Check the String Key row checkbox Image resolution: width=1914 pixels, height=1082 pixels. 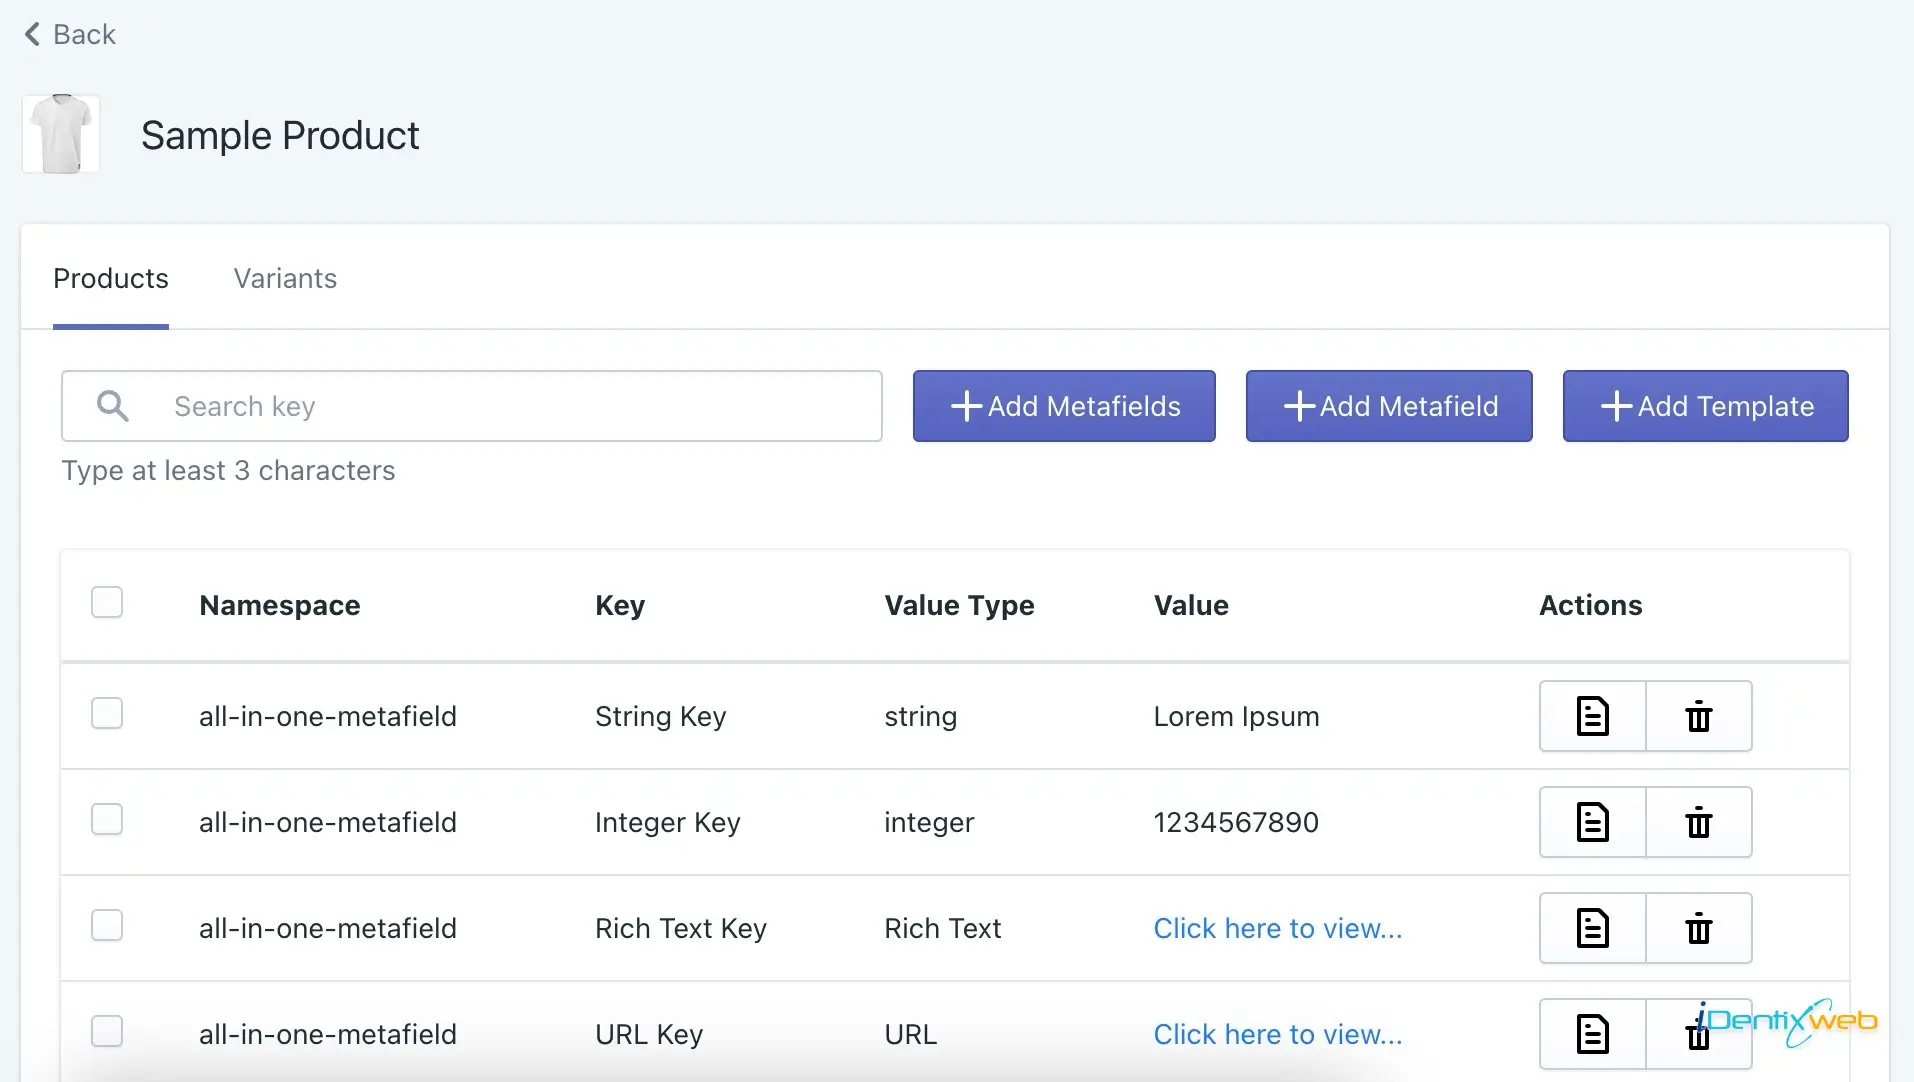tap(107, 714)
